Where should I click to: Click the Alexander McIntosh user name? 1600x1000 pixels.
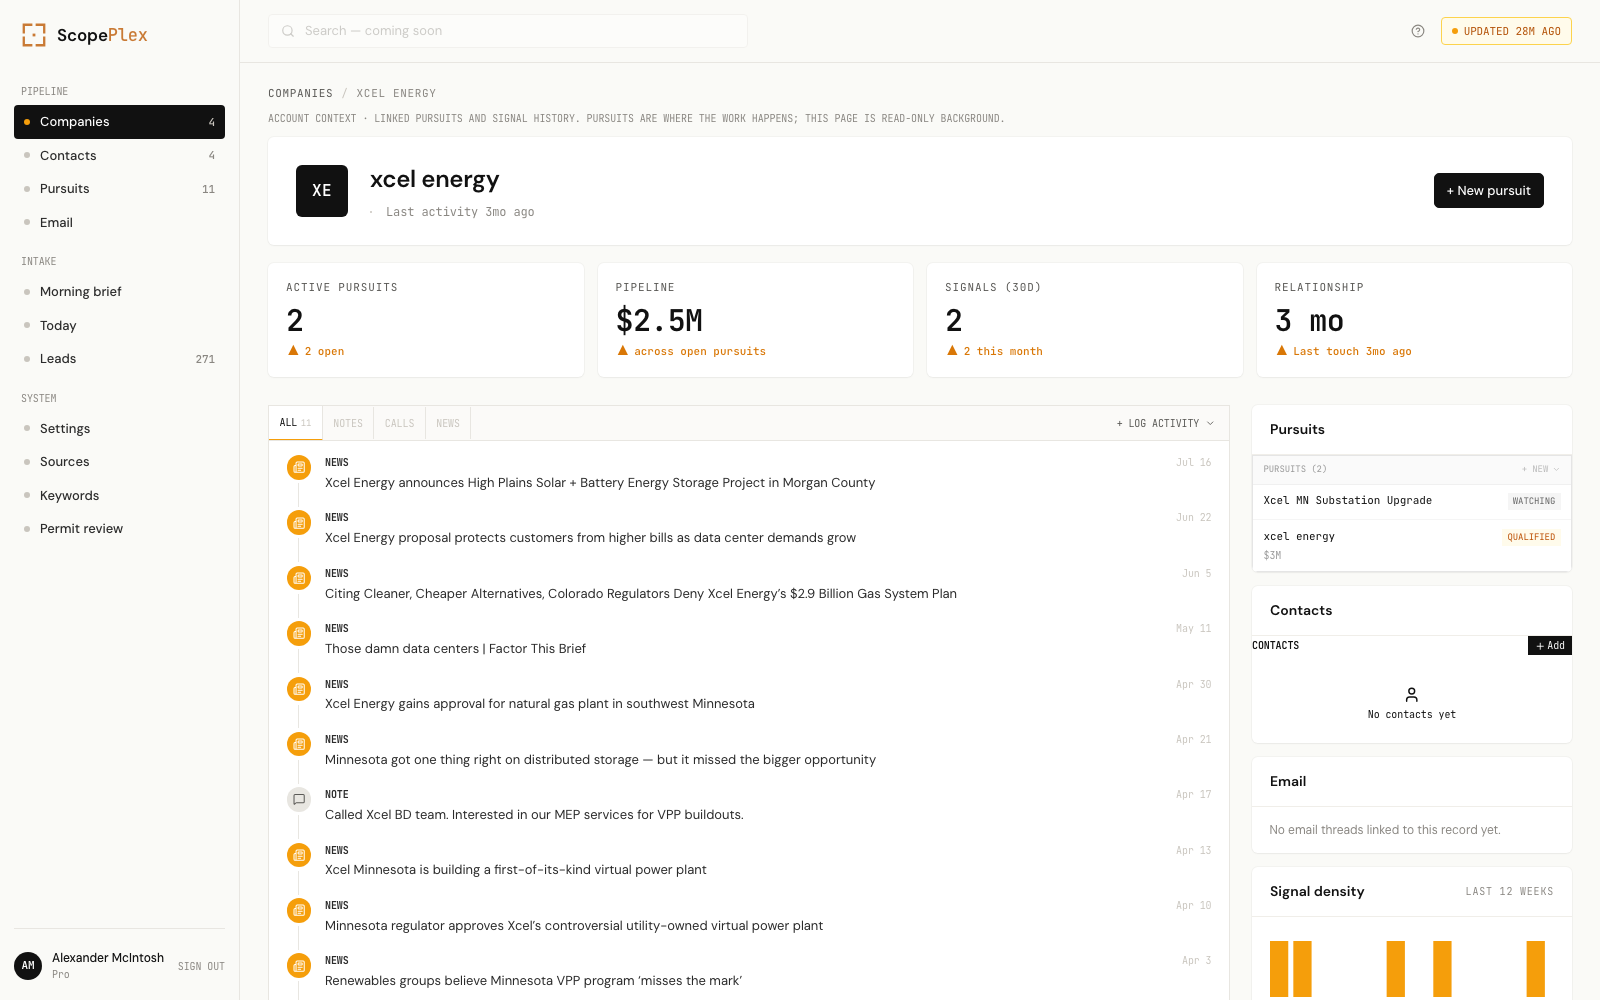click(108, 958)
